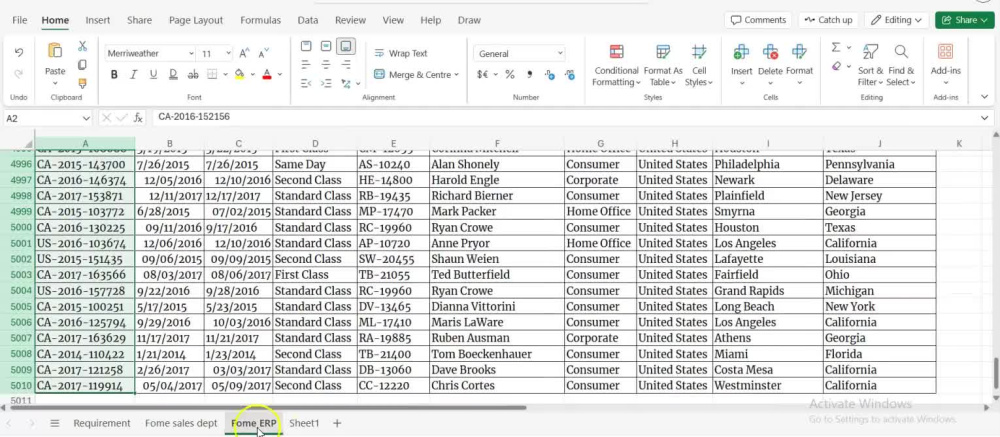This screenshot has height=437, width=1000.
Task: Apply comma style format
Action: (x=529, y=75)
